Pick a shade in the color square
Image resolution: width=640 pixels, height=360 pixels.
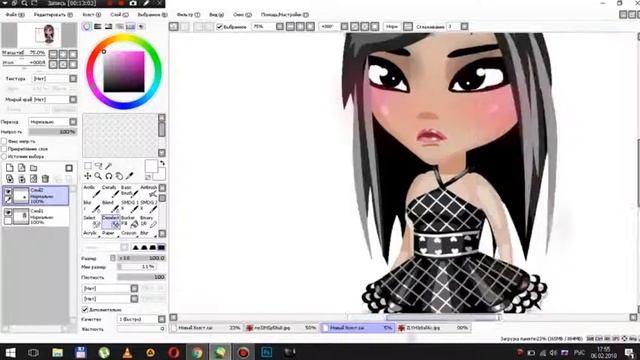[124, 71]
